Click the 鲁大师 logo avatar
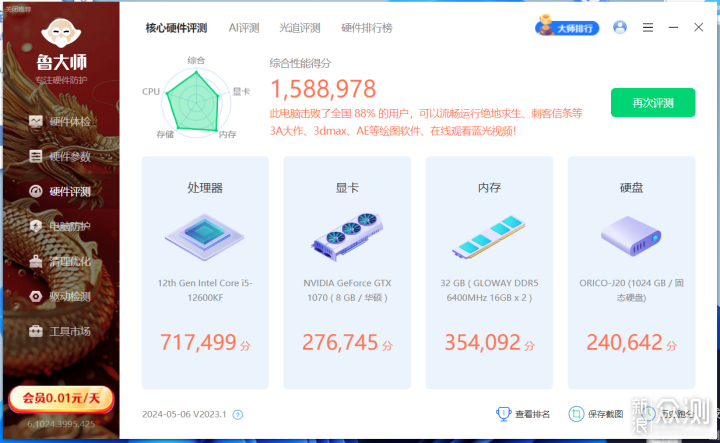 [x=61, y=33]
